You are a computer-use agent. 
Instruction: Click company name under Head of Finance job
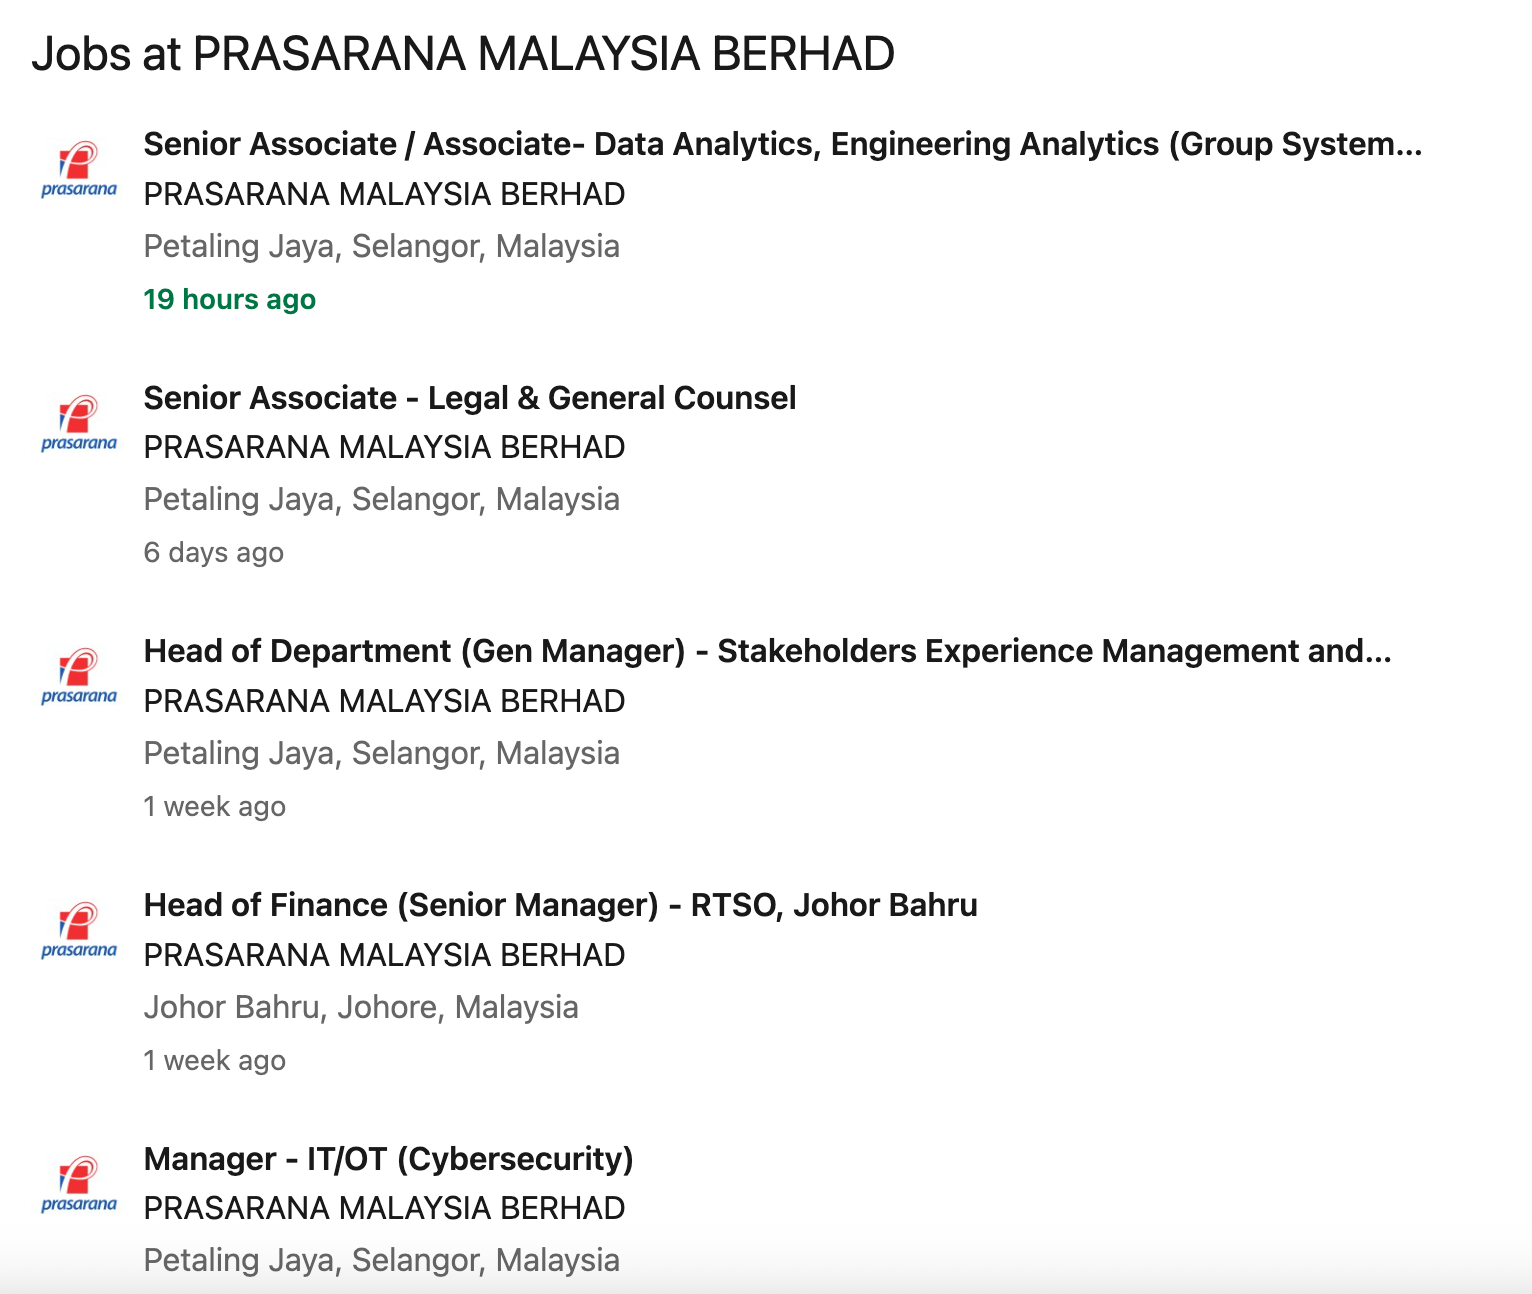(384, 955)
